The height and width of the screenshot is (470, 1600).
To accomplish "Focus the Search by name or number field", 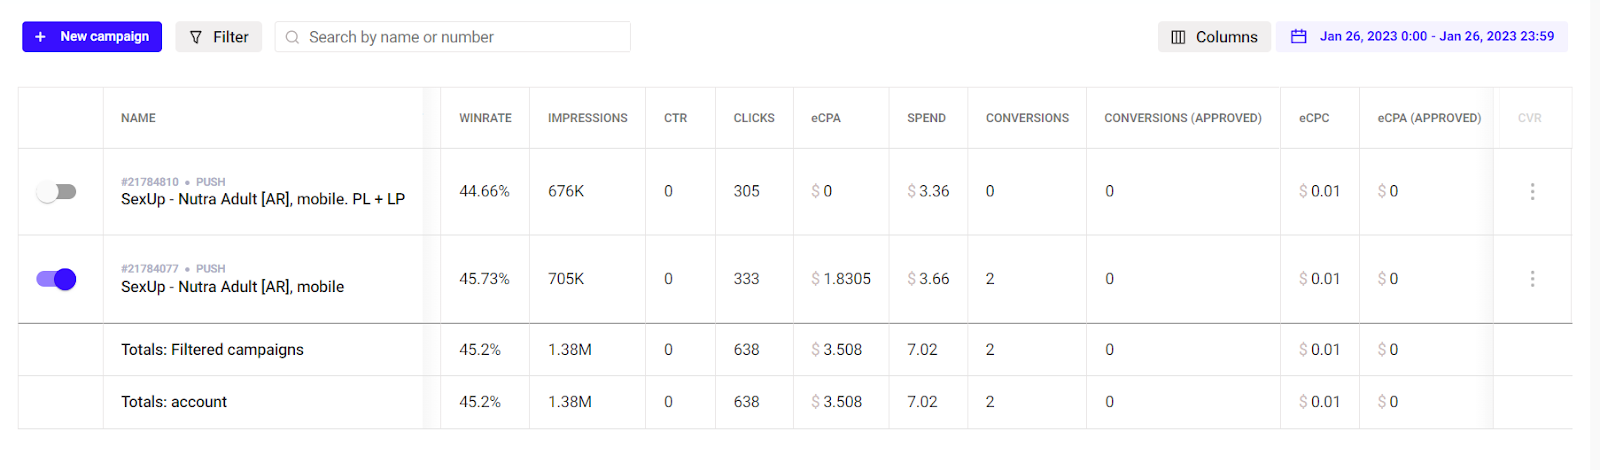I will click(452, 37).
